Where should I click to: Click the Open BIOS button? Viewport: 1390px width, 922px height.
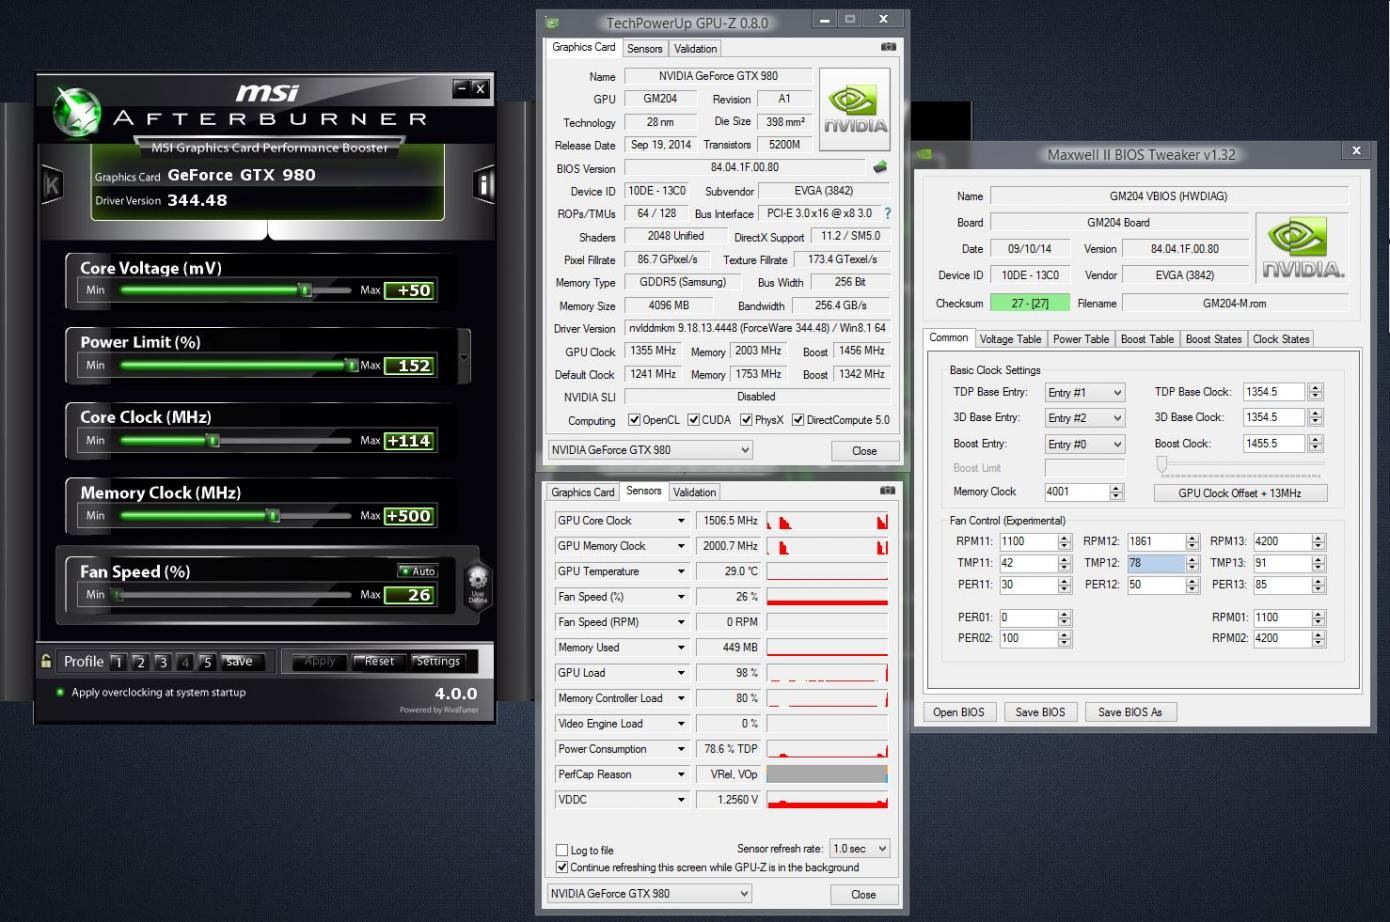pos(959,712)
